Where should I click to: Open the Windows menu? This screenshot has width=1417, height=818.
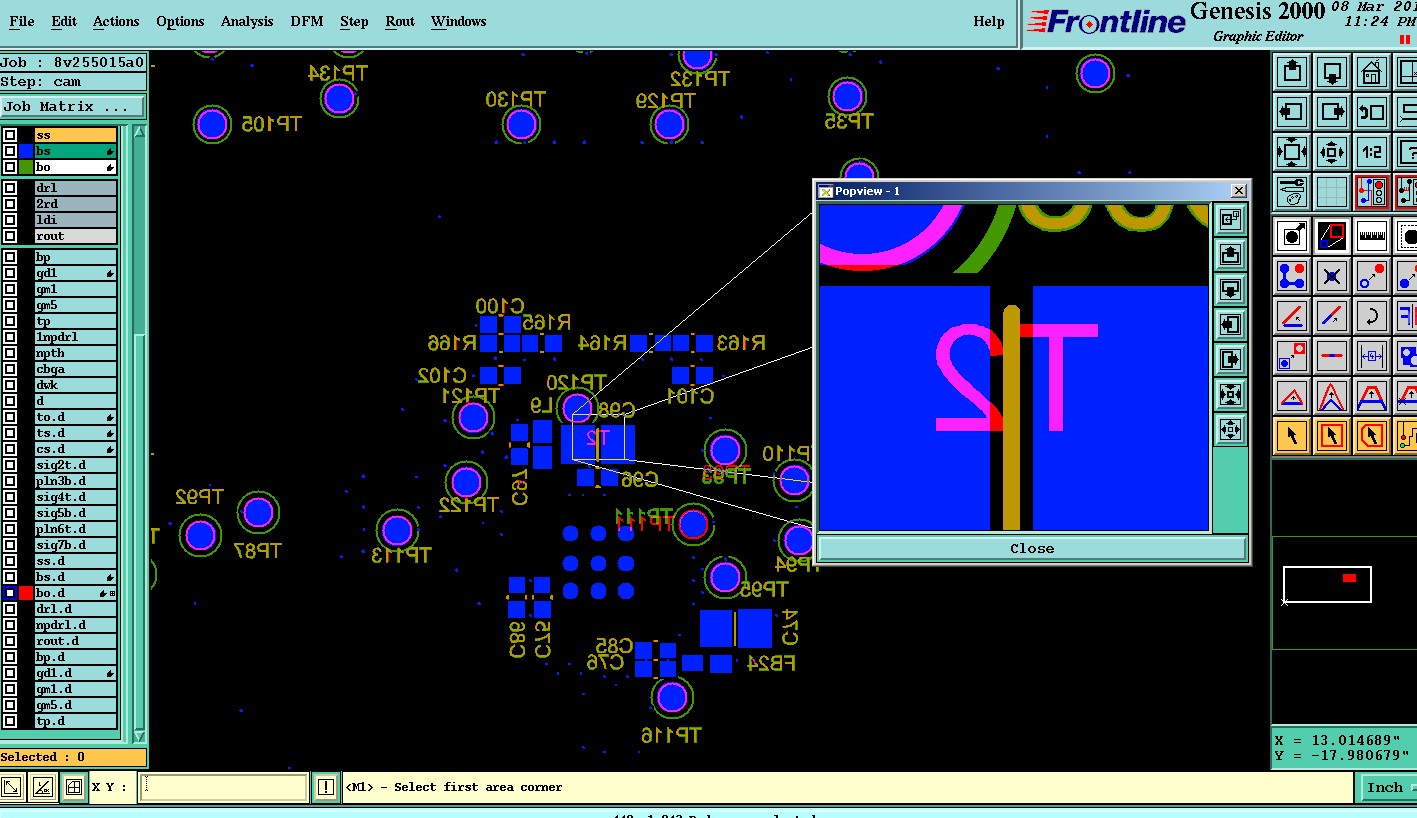pos(459,21)
